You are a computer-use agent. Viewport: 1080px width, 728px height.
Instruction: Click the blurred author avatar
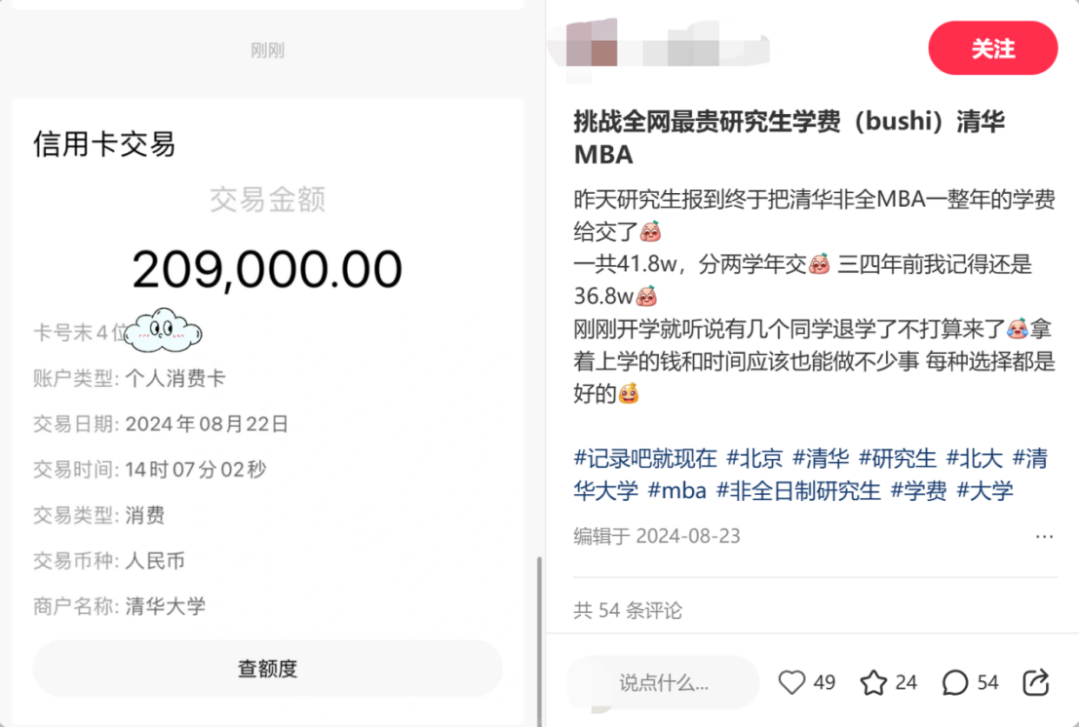(x=592, y=45)
